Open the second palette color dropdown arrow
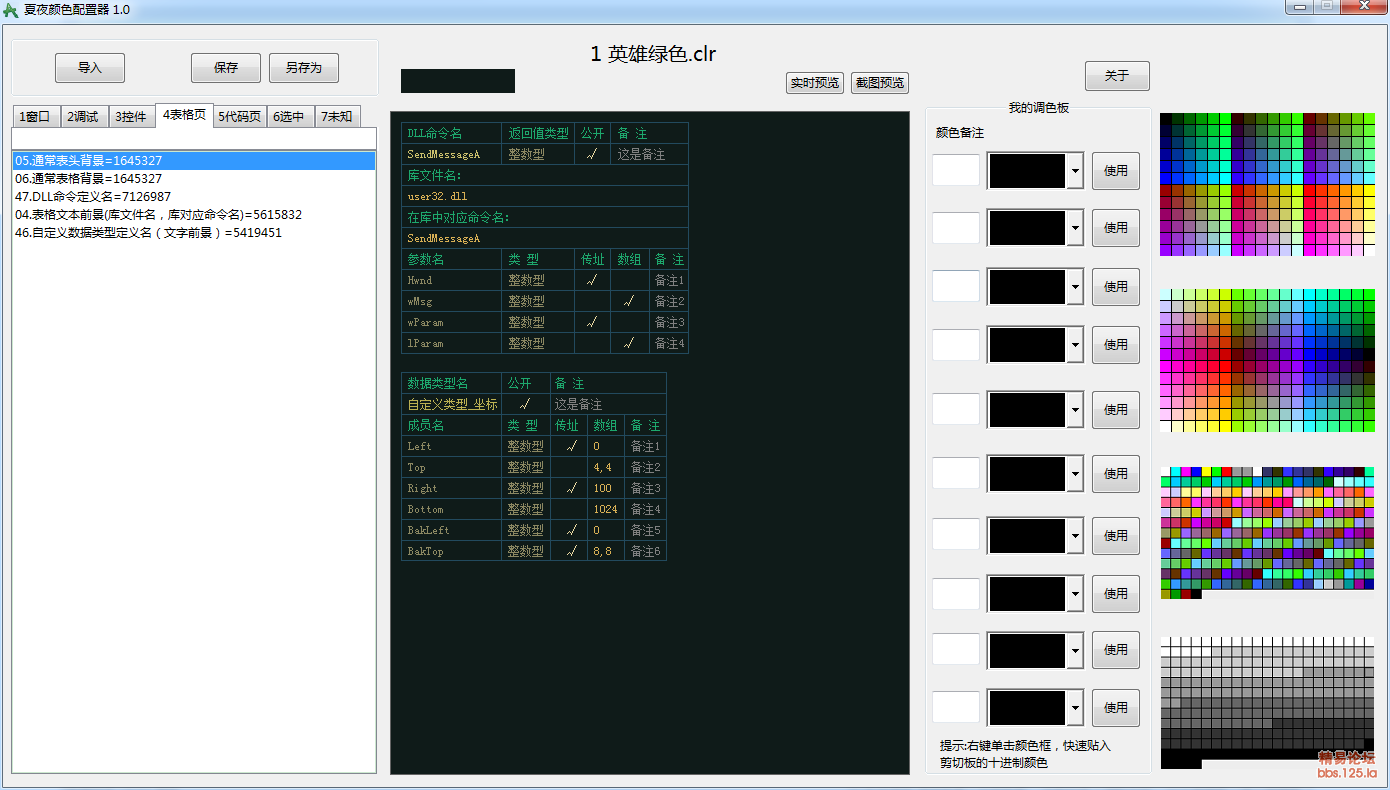 pos(1075,228)
